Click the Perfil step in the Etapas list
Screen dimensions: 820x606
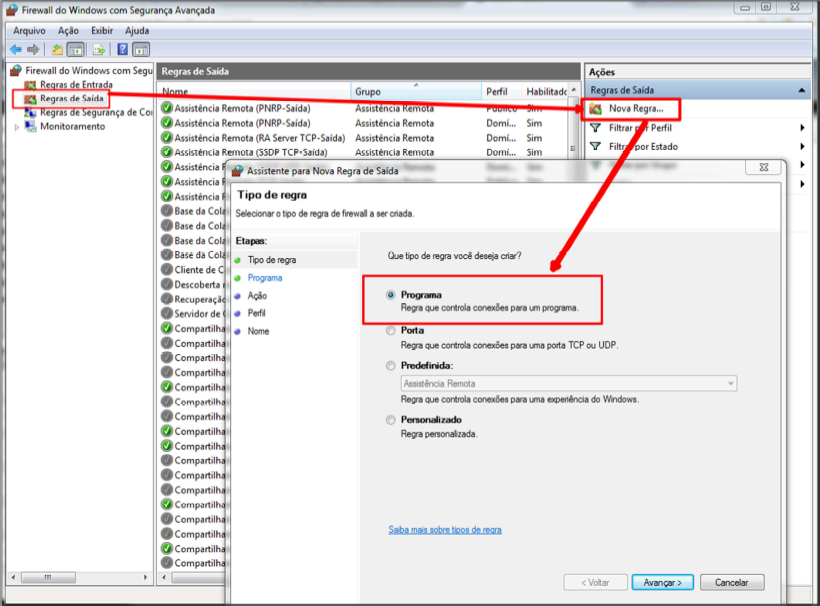point(257,313)
